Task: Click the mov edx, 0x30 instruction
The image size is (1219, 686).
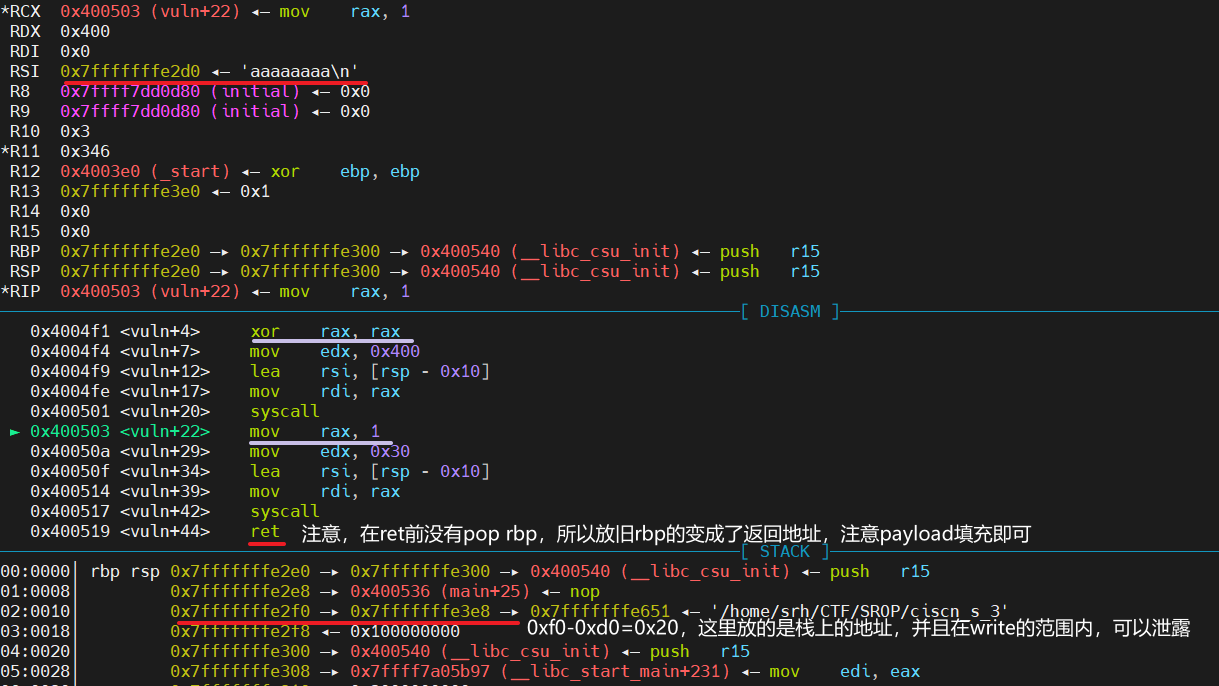Action: coord(325,452)
